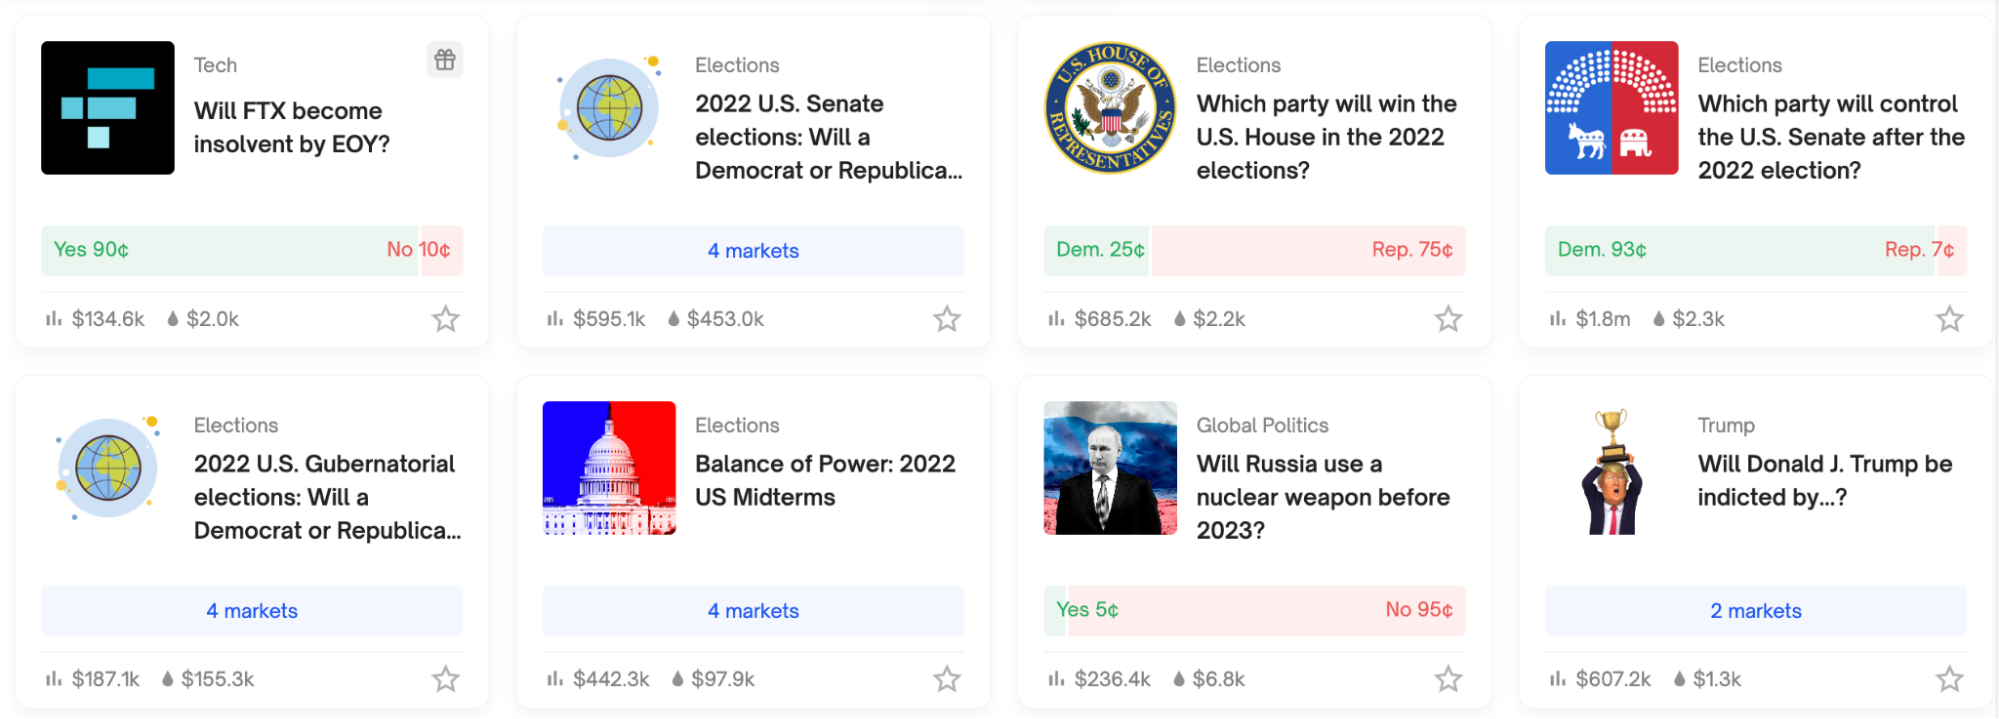
Task: Star the Donald Trump indicted market
Action: pos(1949,679)
